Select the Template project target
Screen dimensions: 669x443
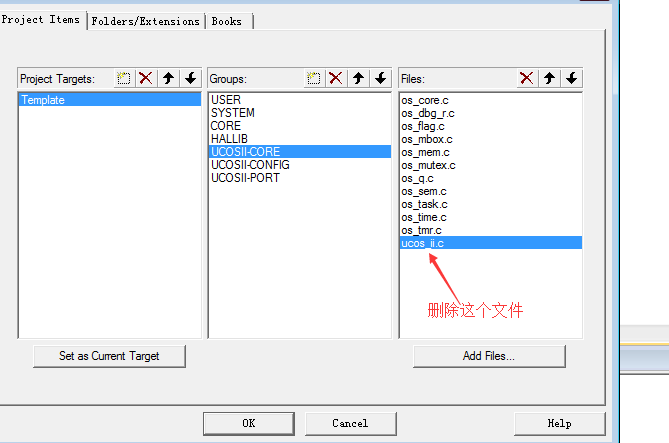110,100
